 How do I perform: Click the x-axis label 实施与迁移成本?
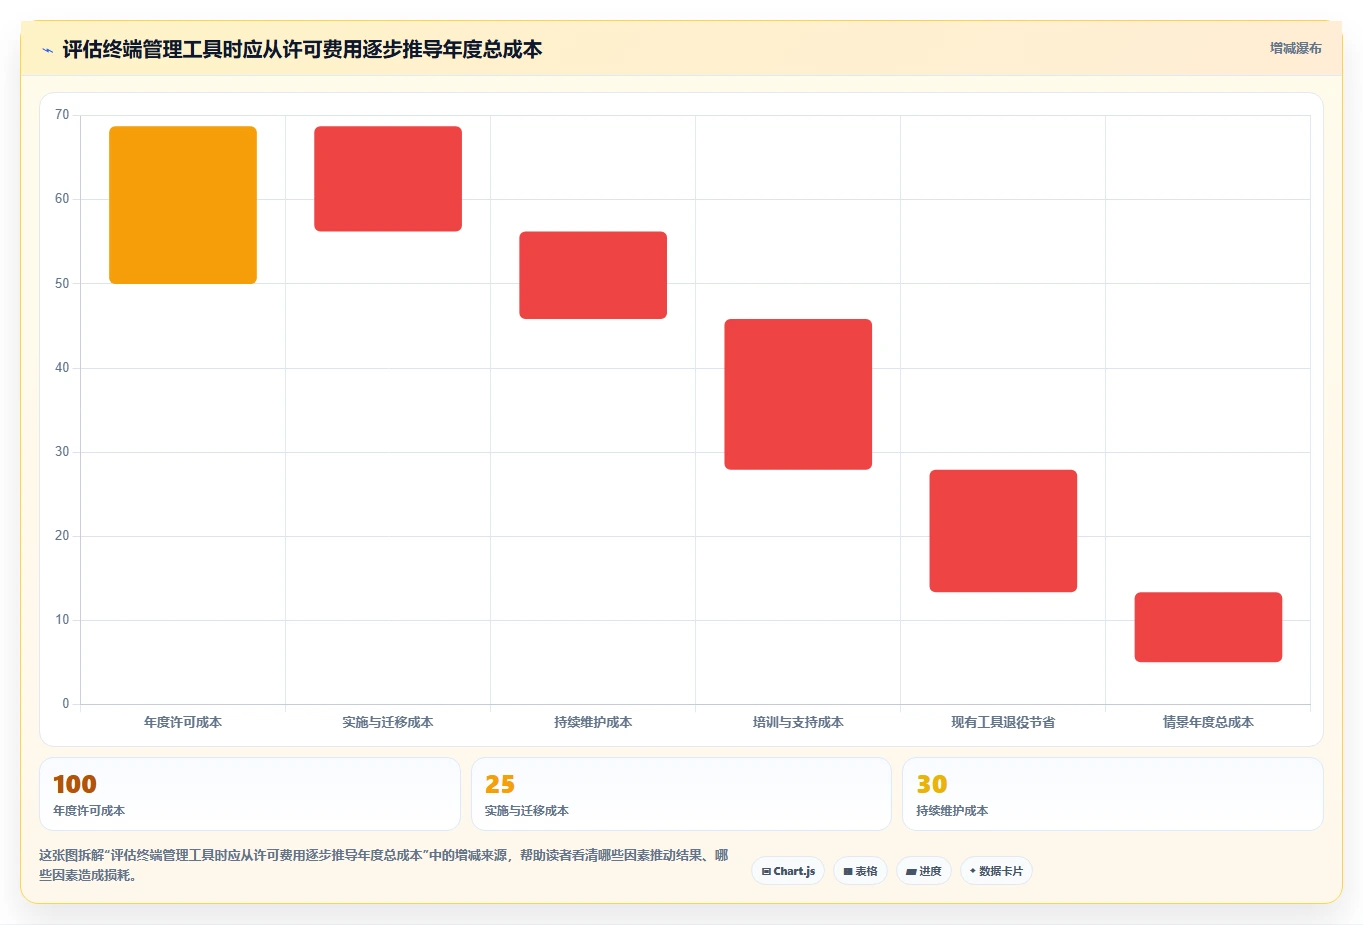[388, 722]
